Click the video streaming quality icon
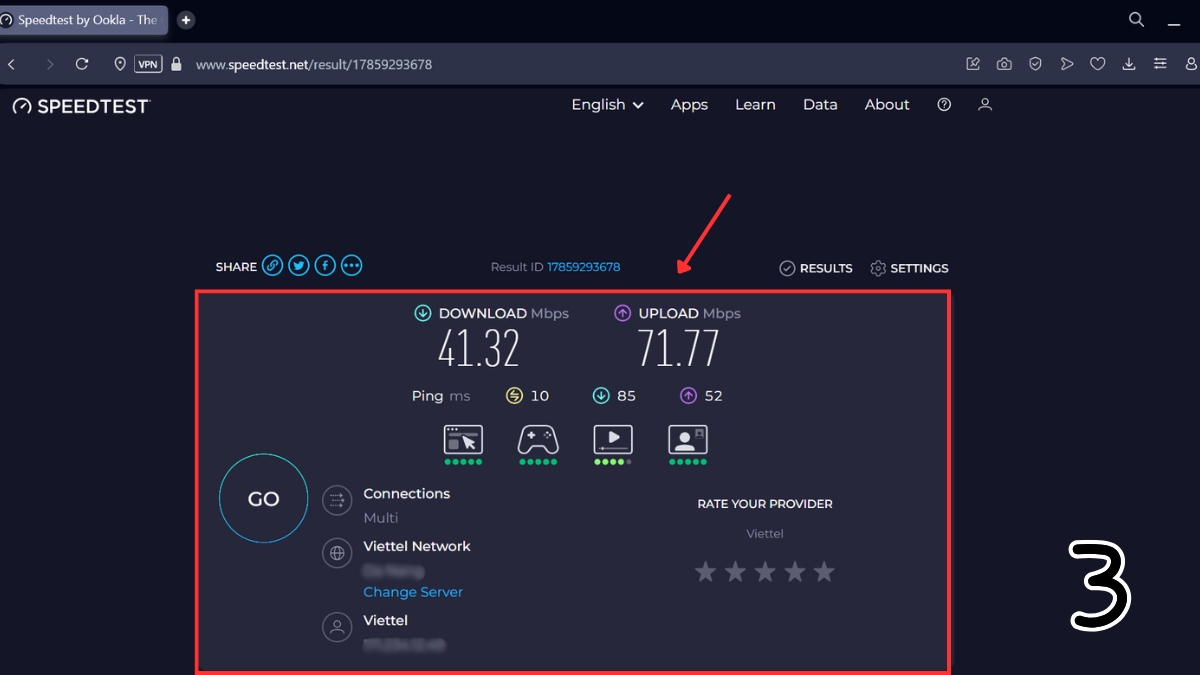 (x=613, y=439)
